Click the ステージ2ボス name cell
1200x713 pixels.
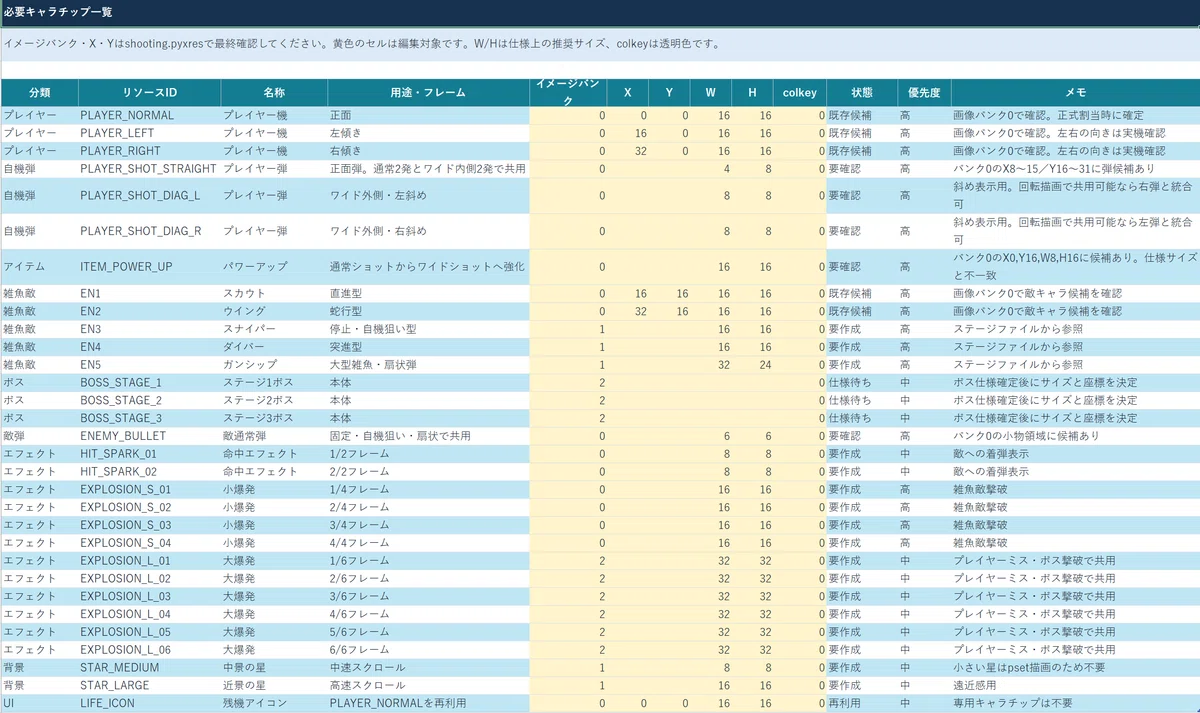pyautogui.click(x=274, y=400)
